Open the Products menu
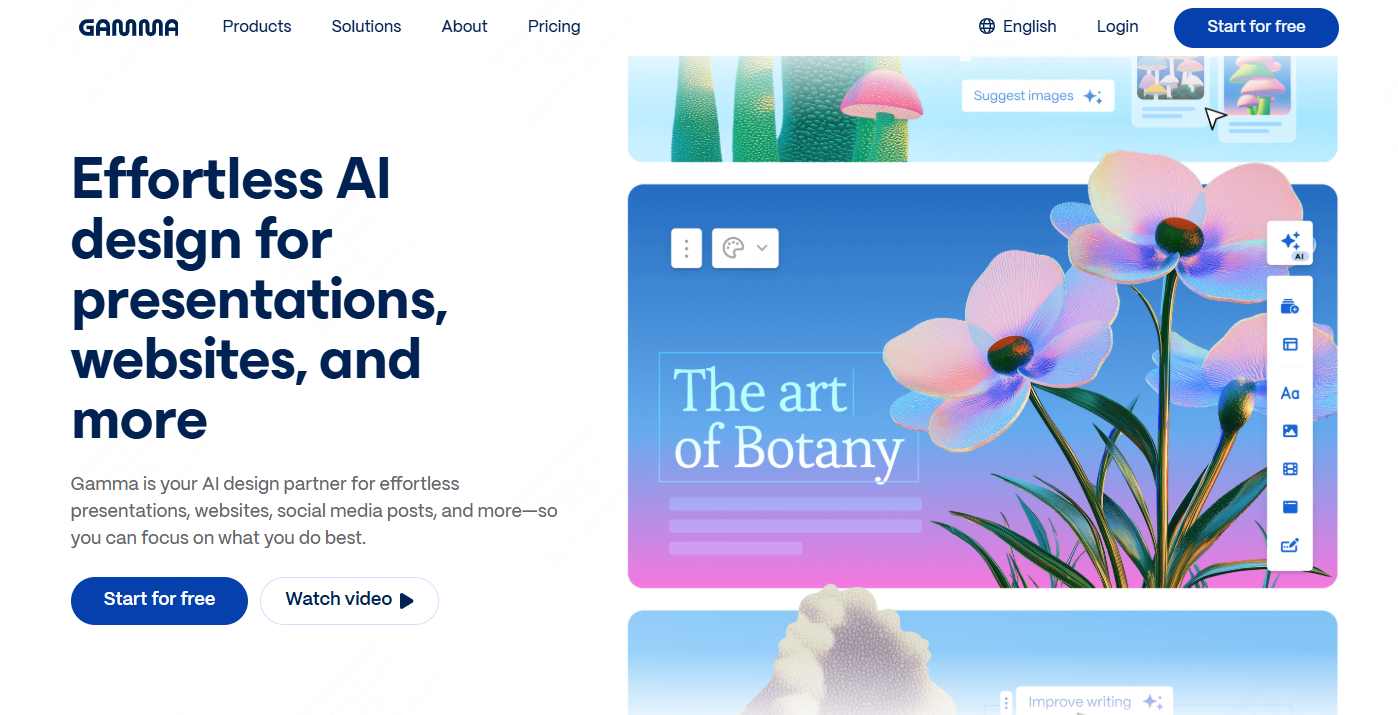 [x=257, y=27]
